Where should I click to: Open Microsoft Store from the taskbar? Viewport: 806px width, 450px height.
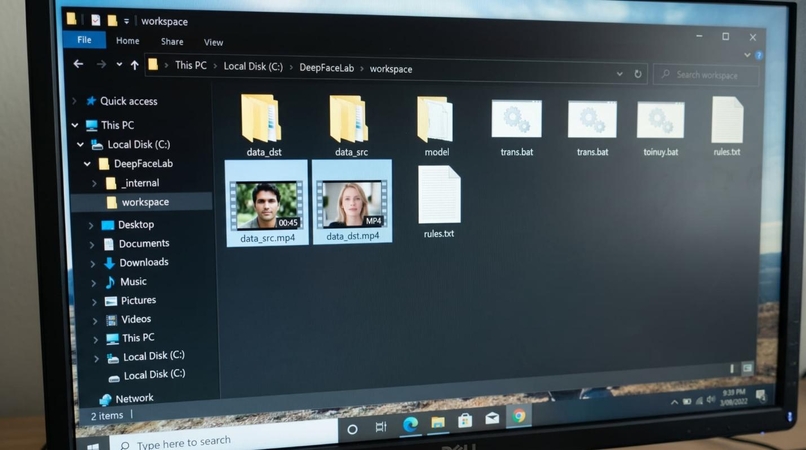point(465,420)
